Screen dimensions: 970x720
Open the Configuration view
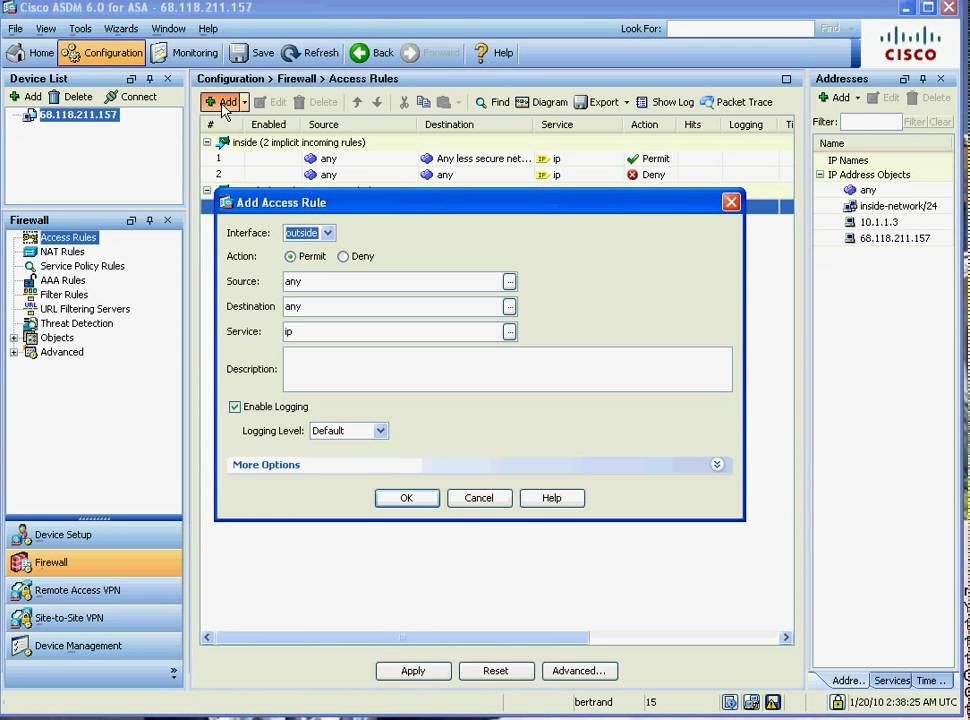(x=102, y=53)
